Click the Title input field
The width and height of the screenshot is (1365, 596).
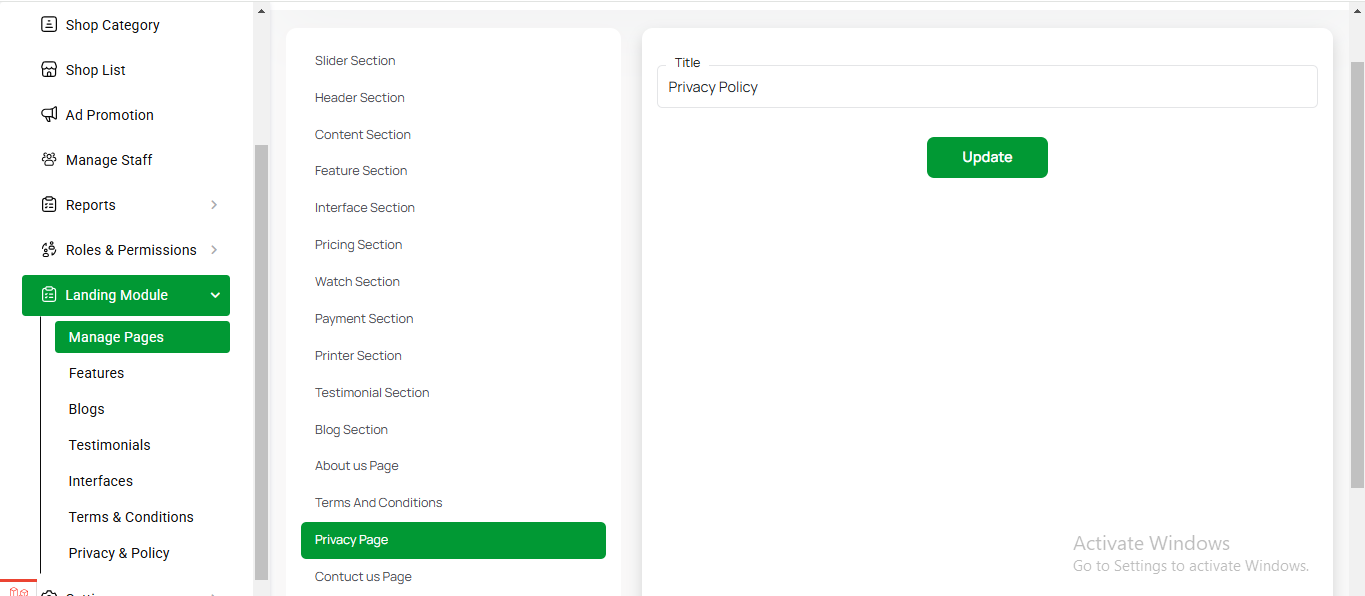[x=986, y=87]
